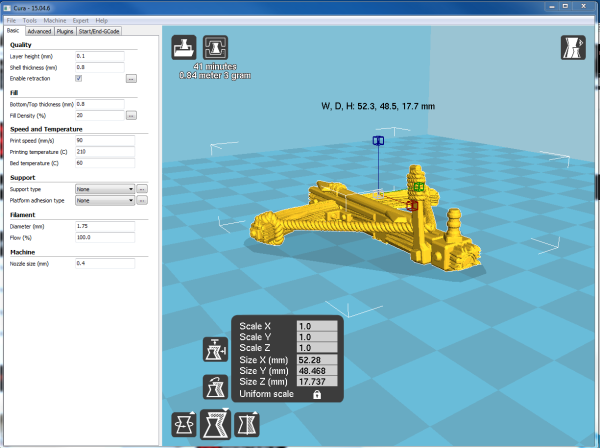Open the Machine menu
Viewport: 600px width, 448px height.
pos(55,20)
